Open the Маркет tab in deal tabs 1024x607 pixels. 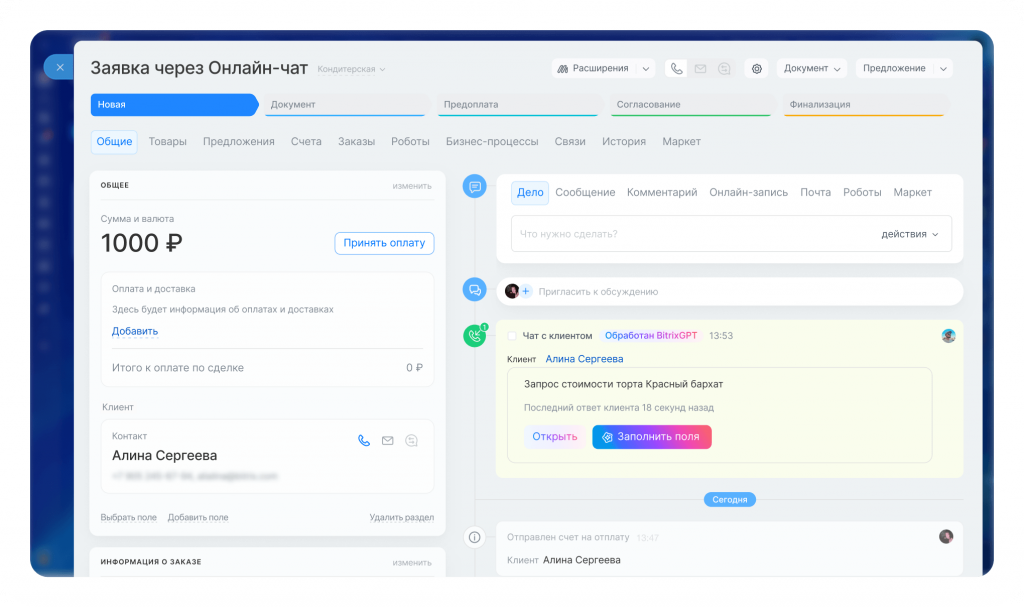coord(681,142)
